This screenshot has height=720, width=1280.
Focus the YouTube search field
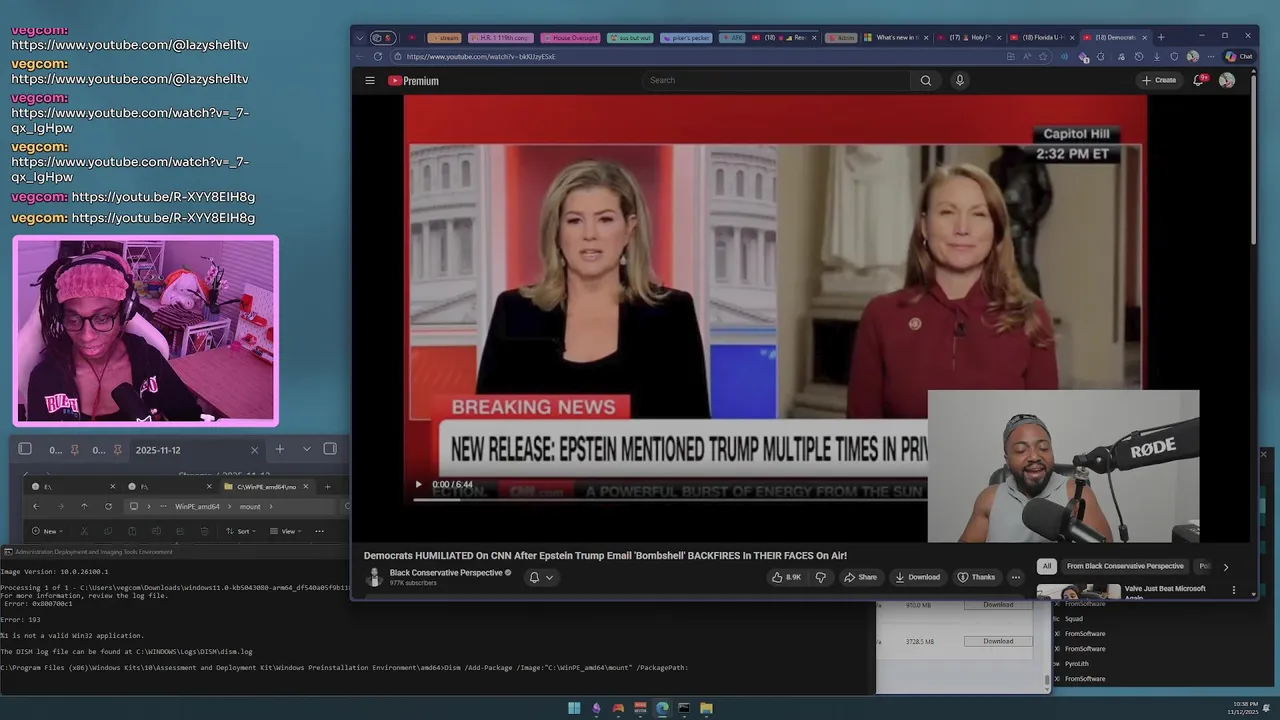point(776,80)
